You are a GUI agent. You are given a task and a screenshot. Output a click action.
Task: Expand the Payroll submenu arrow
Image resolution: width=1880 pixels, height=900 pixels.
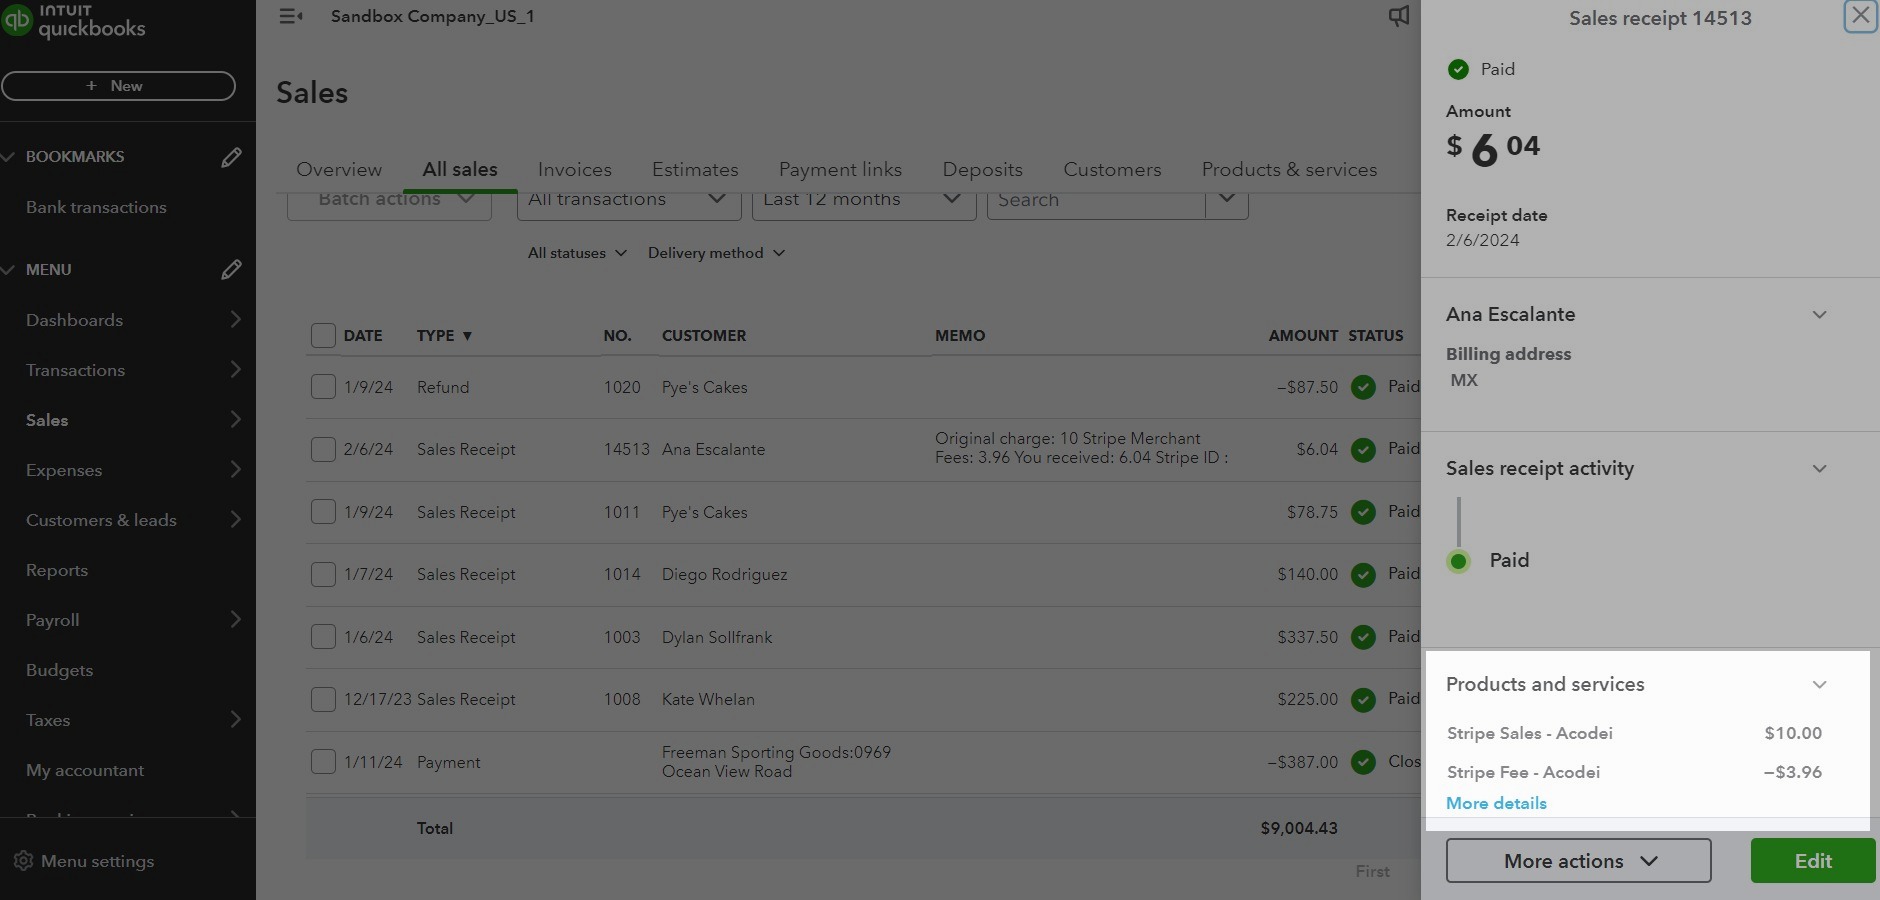coord(235,619)
